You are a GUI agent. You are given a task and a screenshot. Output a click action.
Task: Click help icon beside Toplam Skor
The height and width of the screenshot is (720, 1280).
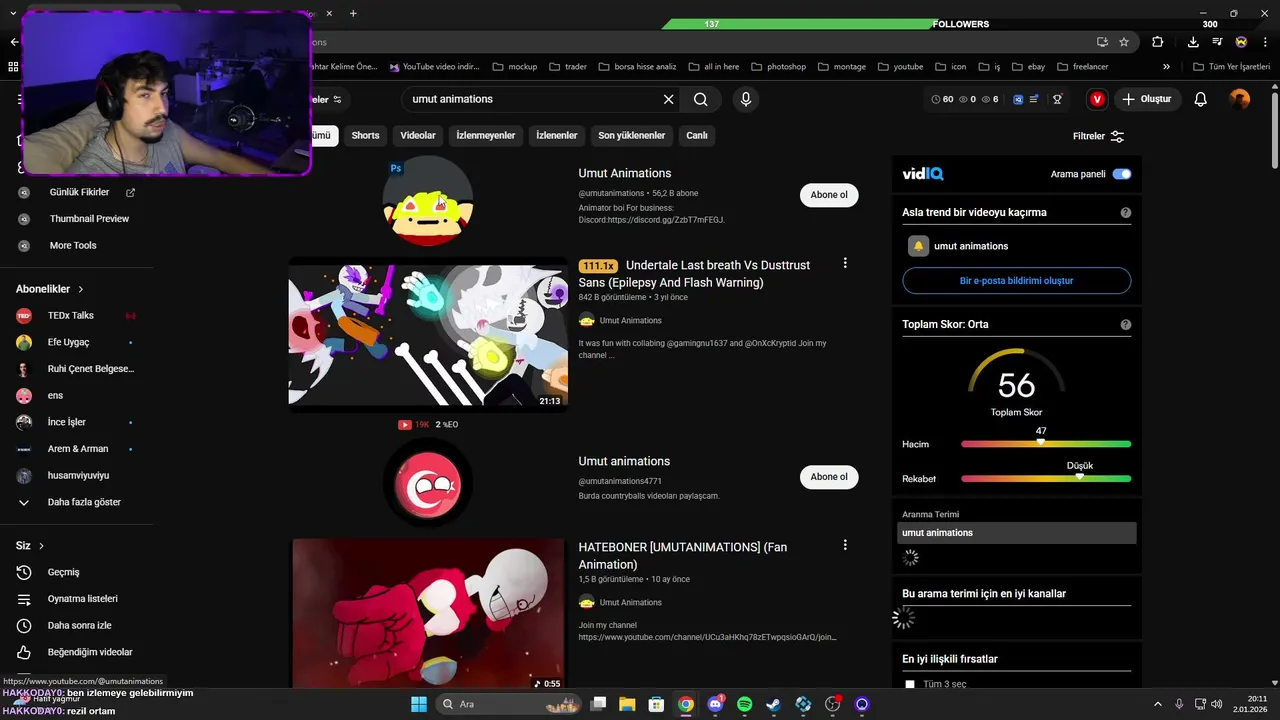point(1126,325)
